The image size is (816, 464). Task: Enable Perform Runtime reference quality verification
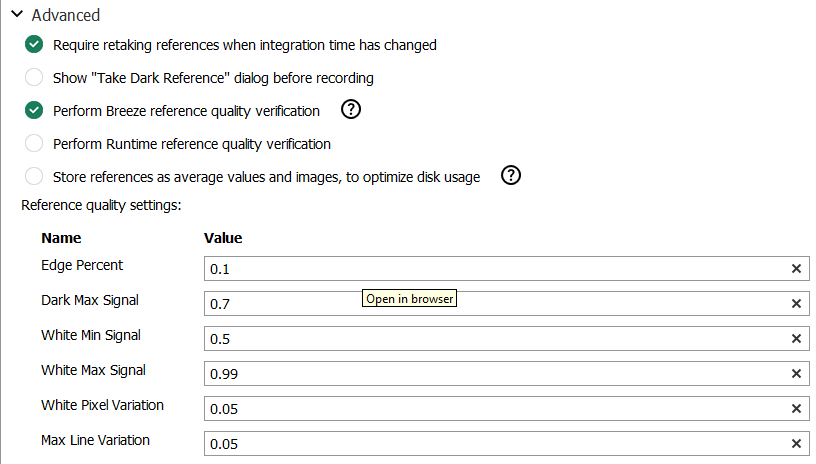click(x=35, y=144)
